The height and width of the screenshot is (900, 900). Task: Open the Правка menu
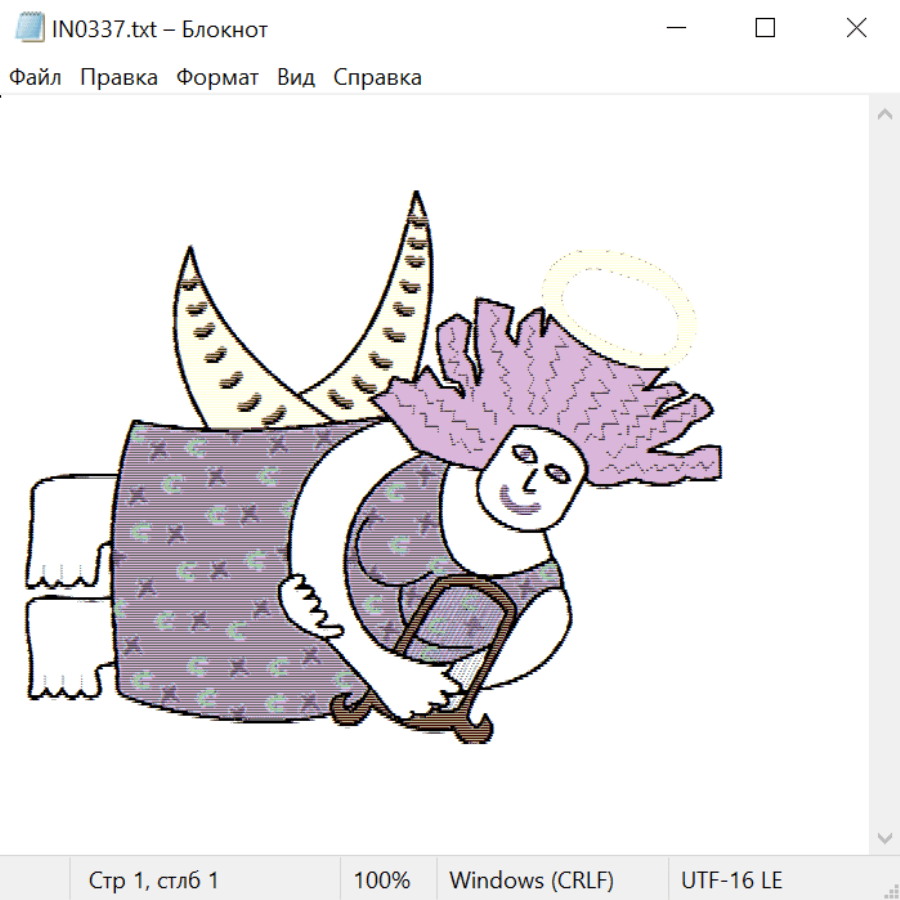coord(119,78)
